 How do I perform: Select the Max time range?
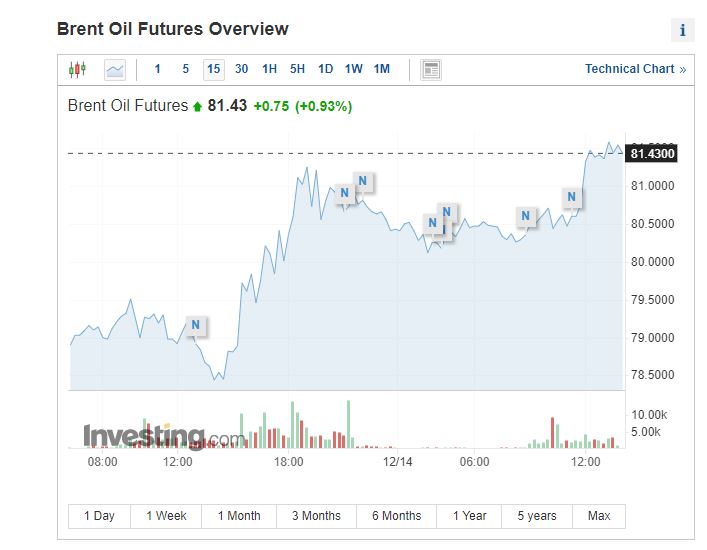[599, 516]
